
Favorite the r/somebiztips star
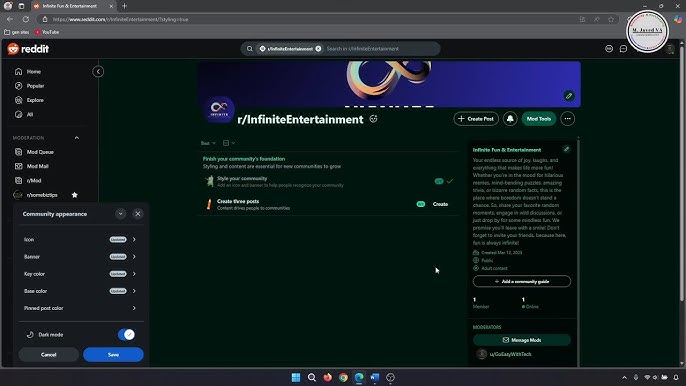[74, 195]
